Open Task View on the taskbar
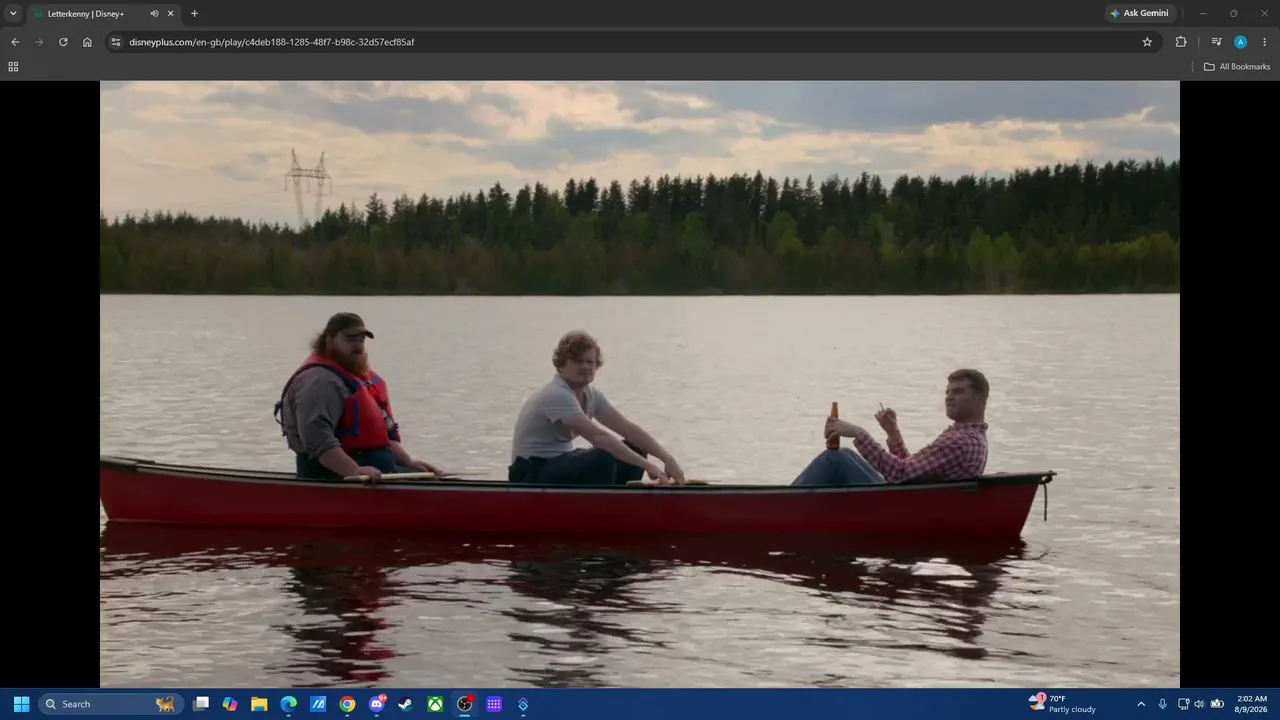Screen dimensions: 1280x720 [201, 704]
